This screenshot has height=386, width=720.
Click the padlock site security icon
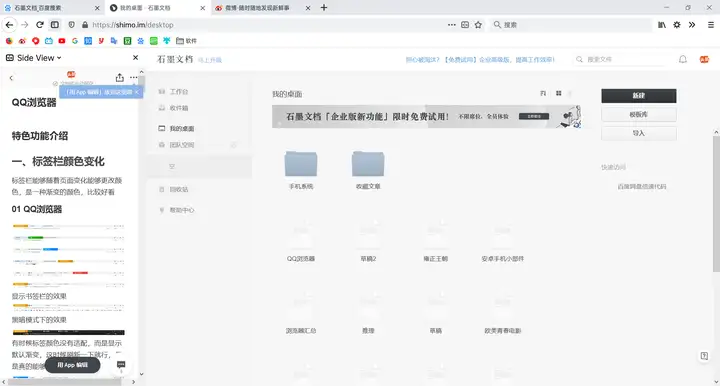tap(85, 25)
